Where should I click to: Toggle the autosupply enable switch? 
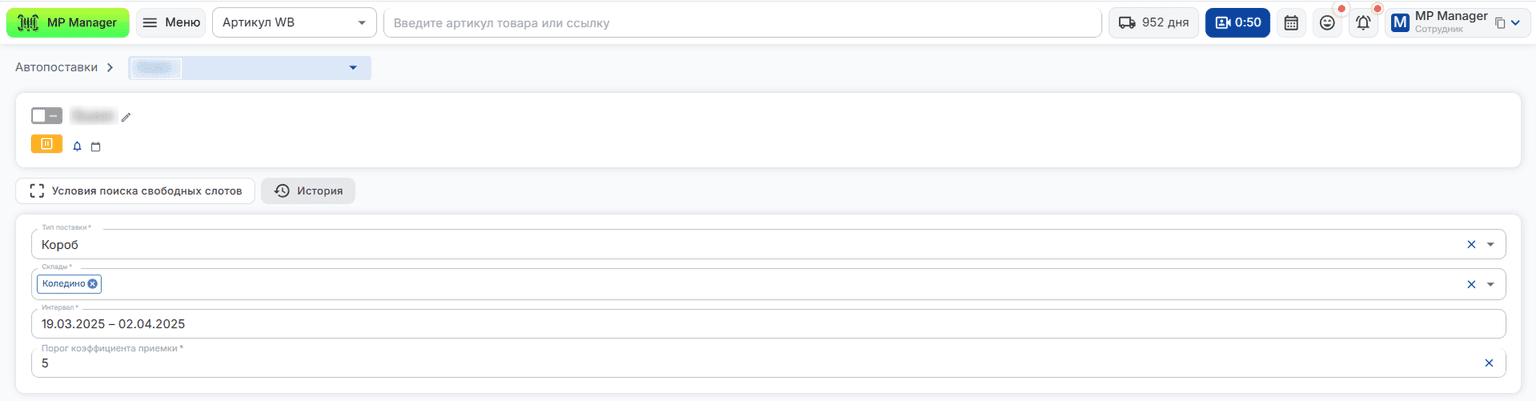(x=47, y=116)
